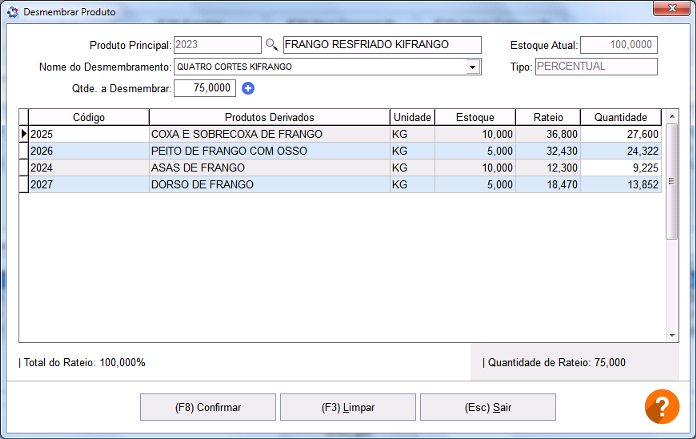The height and width of the screenshot is (439, 696).
Task: Click the Unidade column header
Action: [412, 117]
